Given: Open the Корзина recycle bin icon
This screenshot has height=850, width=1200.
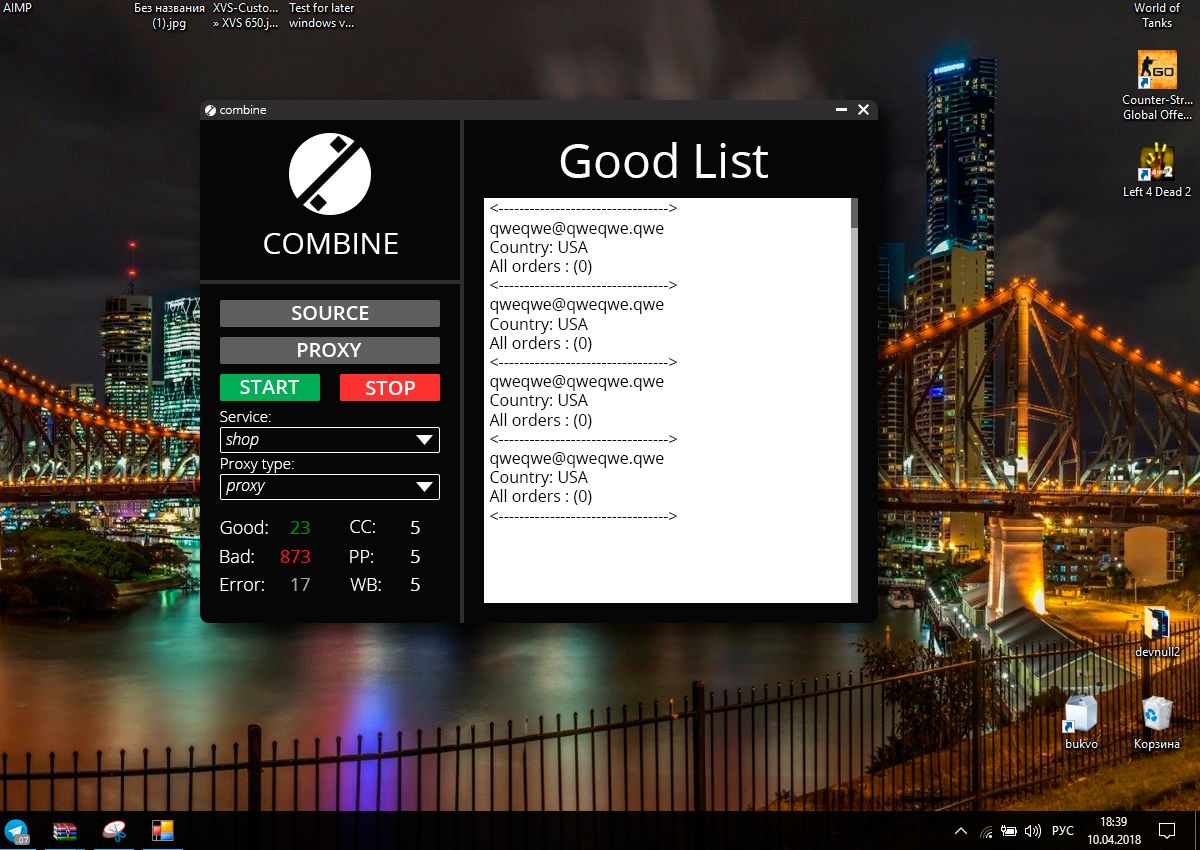Looking at the screenshot, I should pyautogui.click(x=1157, y=714).
